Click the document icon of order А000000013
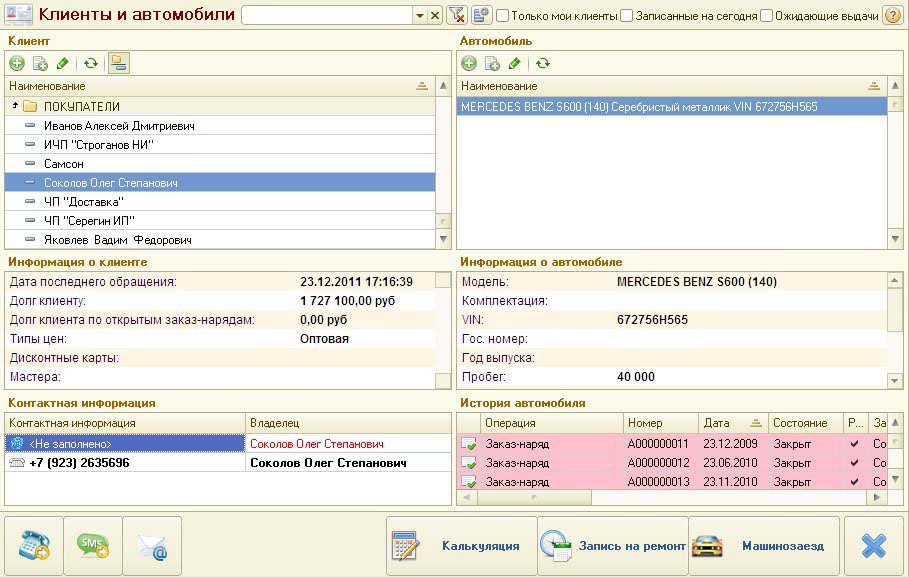The image size is (909, 578). click(x=468, y=481)
